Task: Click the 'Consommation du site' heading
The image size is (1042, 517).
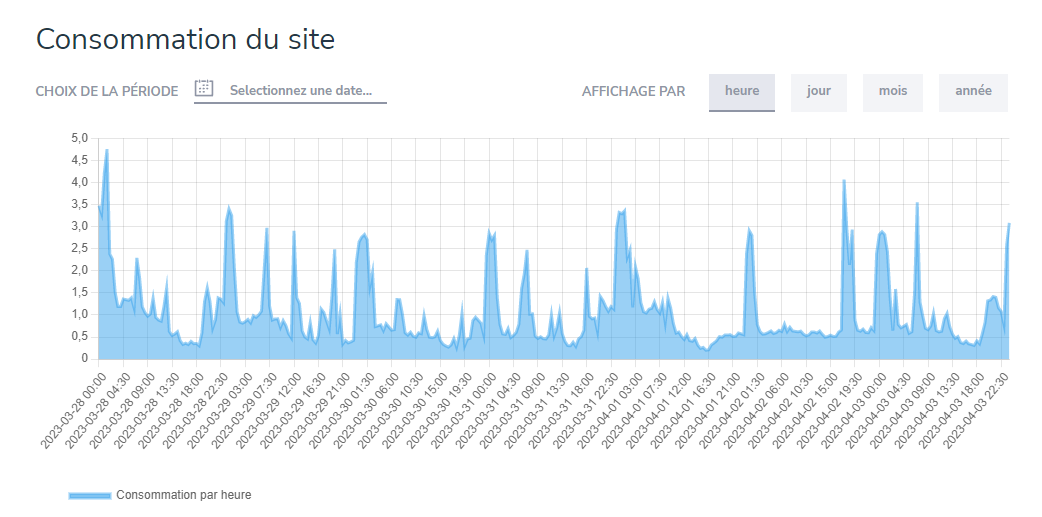Action: tap(185, 39)
